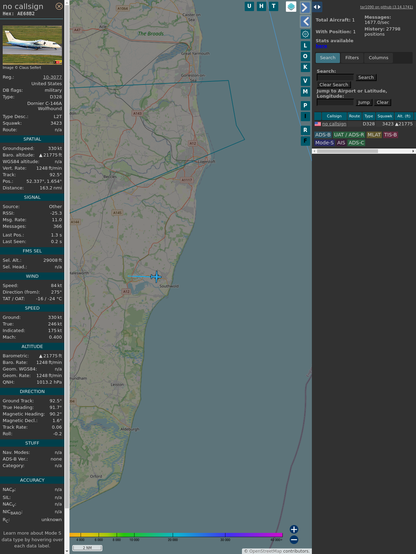Open the map layer selector icon

point(291,6)
